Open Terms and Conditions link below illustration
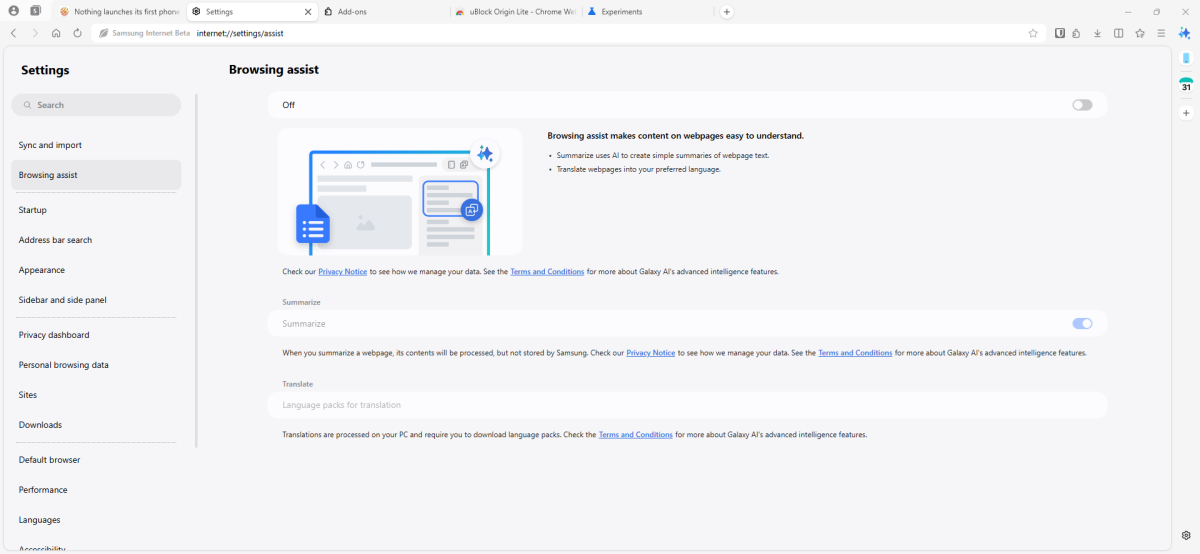1200x554 pixels. coord(547,272)
